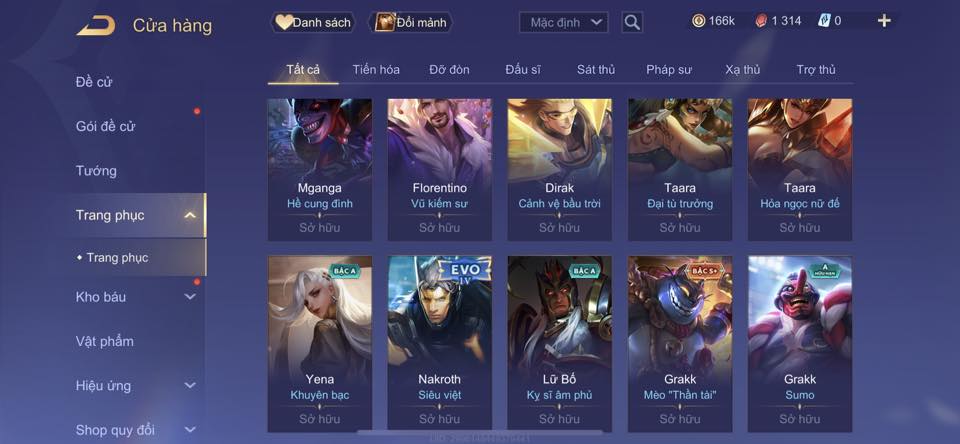Image resolution: width=960 pixels, height=444 pixels.
Task: Click the plus icon to add currency
Action: pyautogui.click(x=883, y=21)
